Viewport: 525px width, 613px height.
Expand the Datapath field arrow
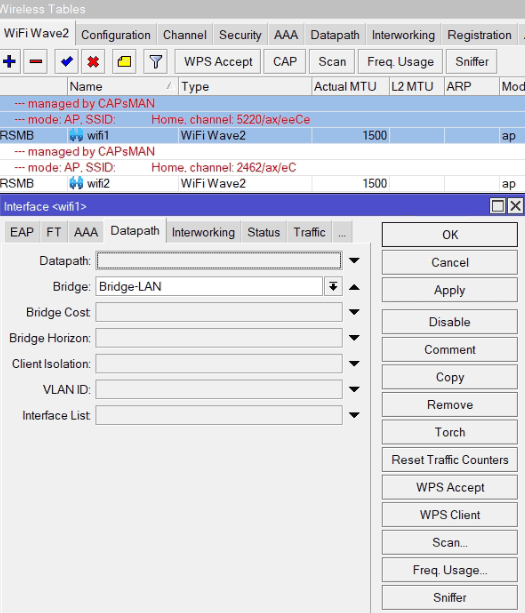(x=354, y=260)
